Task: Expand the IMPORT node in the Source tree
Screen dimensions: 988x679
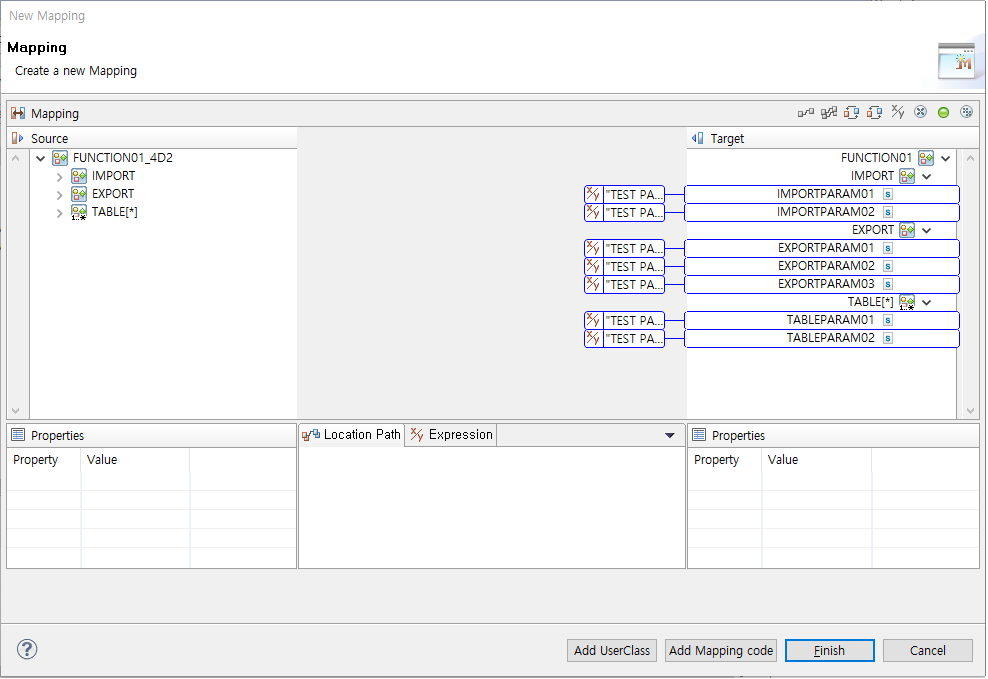Action: 59,175
